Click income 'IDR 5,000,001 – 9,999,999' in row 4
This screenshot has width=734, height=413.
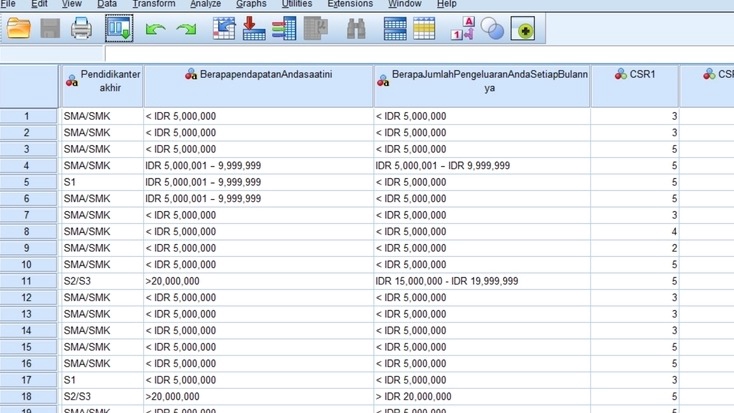pyautogui.click(x=258, y=166)
